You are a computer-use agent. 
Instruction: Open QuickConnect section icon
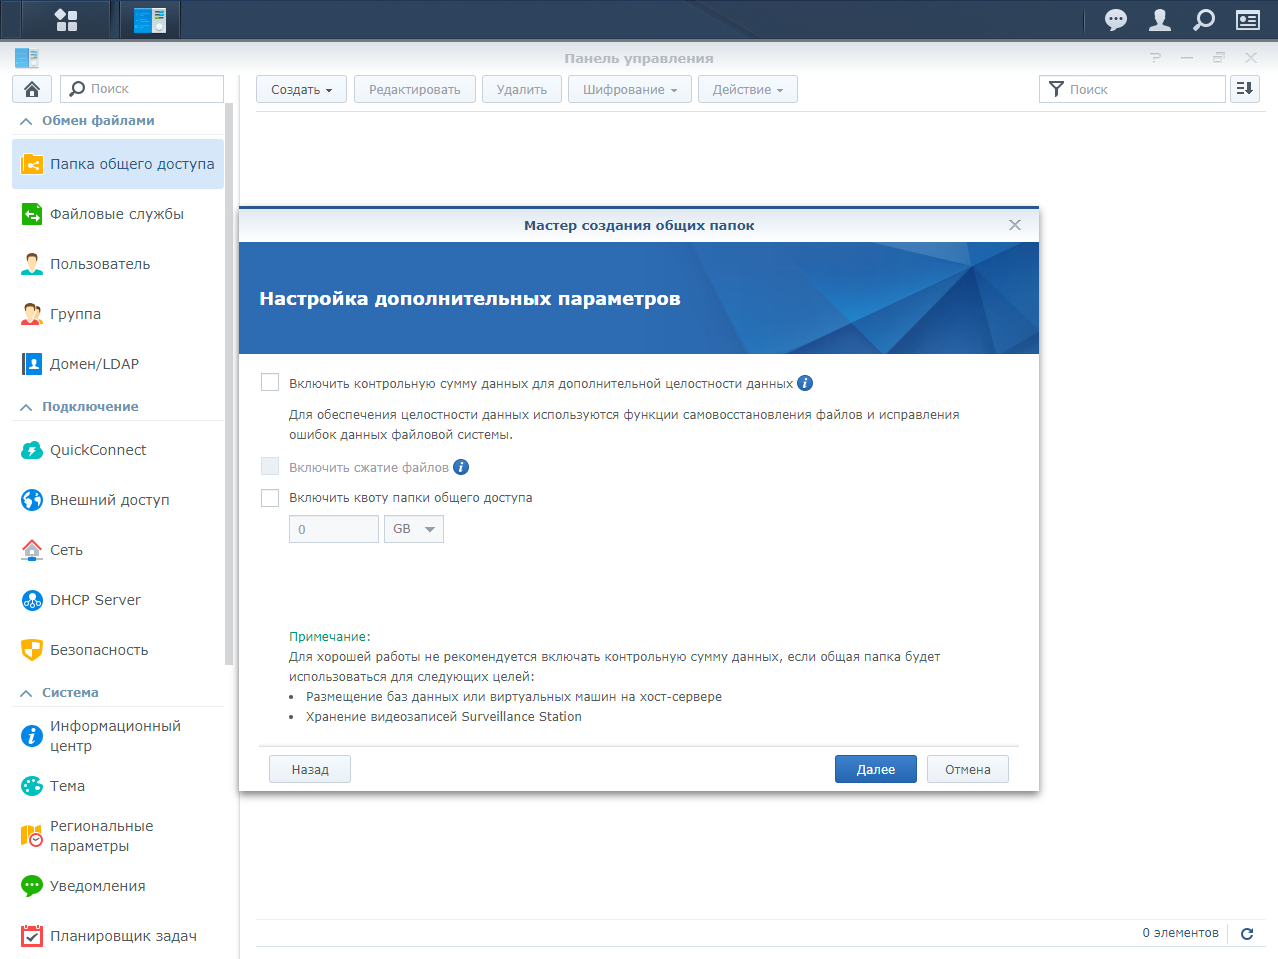coord(32,450)
